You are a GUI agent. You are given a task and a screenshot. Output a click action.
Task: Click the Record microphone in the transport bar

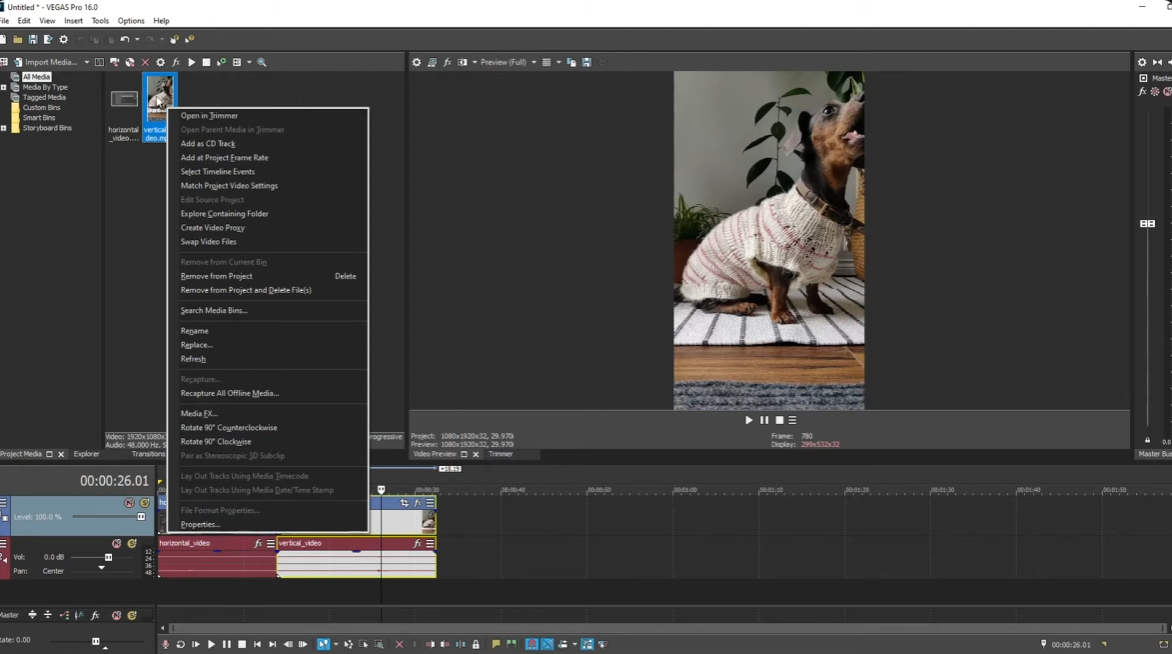pos(165,644)
